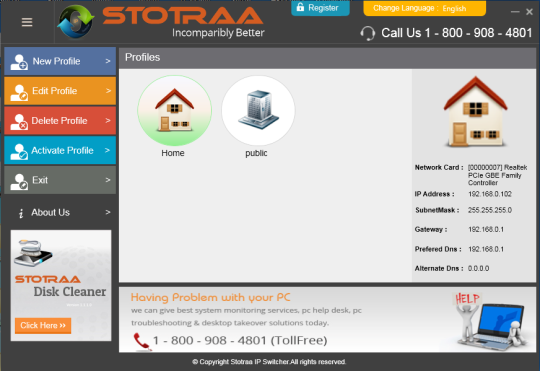Screen dimensions: 540x371
Task: Click the Register button
Action: 320,8
